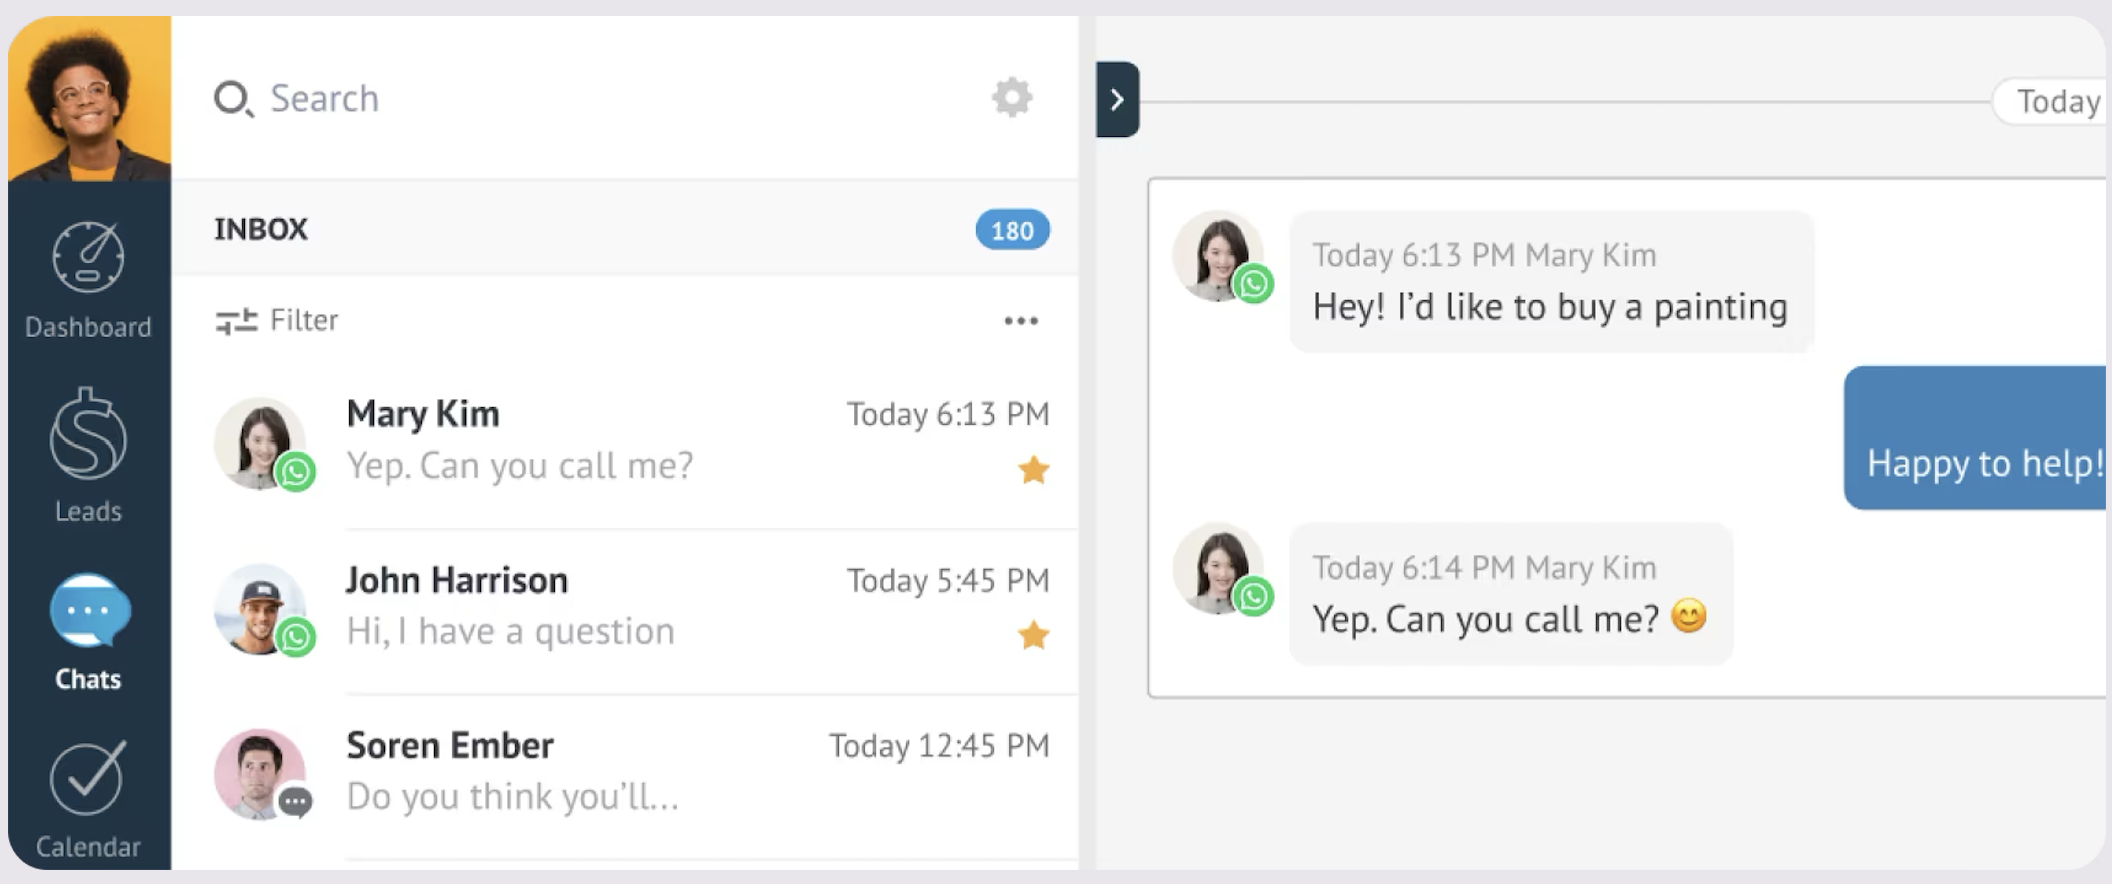The height and width of the screenshot is (884, 2112).
Task: Select the Chats speech bubble icon
Action: [89, 610]
